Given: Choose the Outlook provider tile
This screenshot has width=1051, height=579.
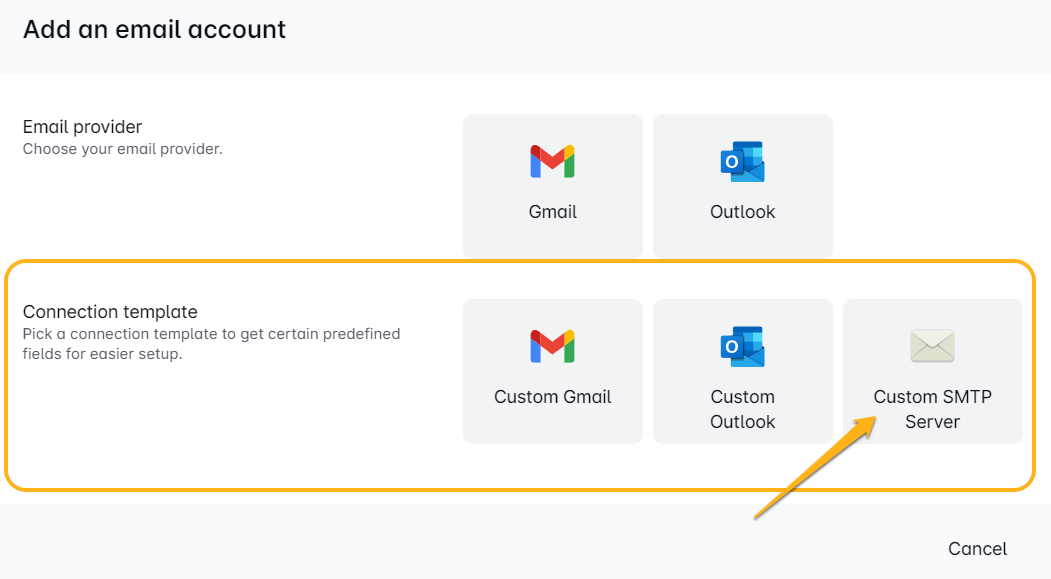Looking at the screenshot, I should 742,186.
